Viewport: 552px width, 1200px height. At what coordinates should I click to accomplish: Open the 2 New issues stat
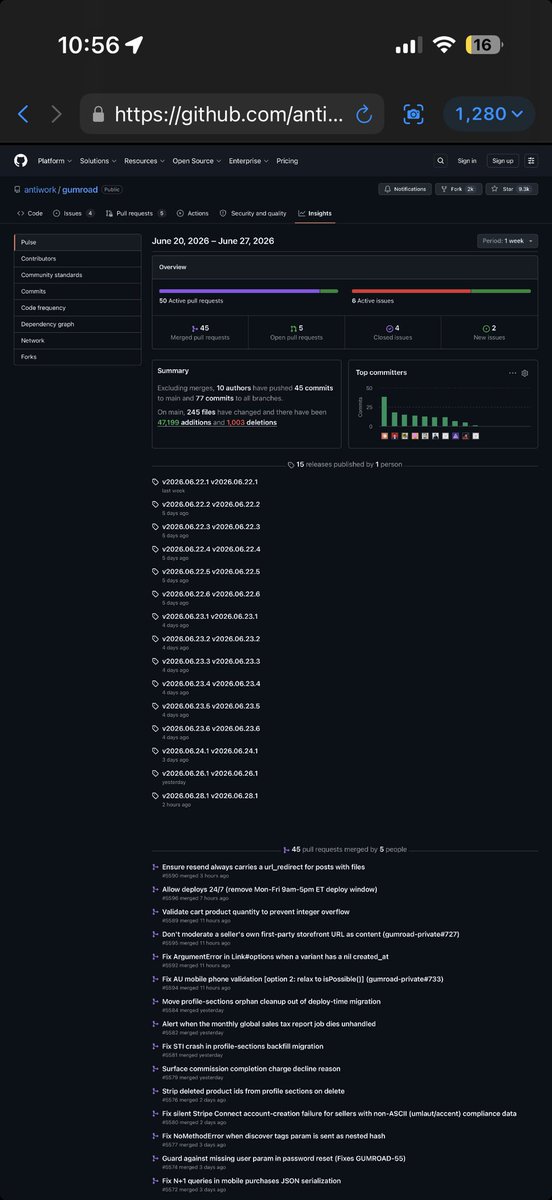pyautogui.click(x=490, y=332)
